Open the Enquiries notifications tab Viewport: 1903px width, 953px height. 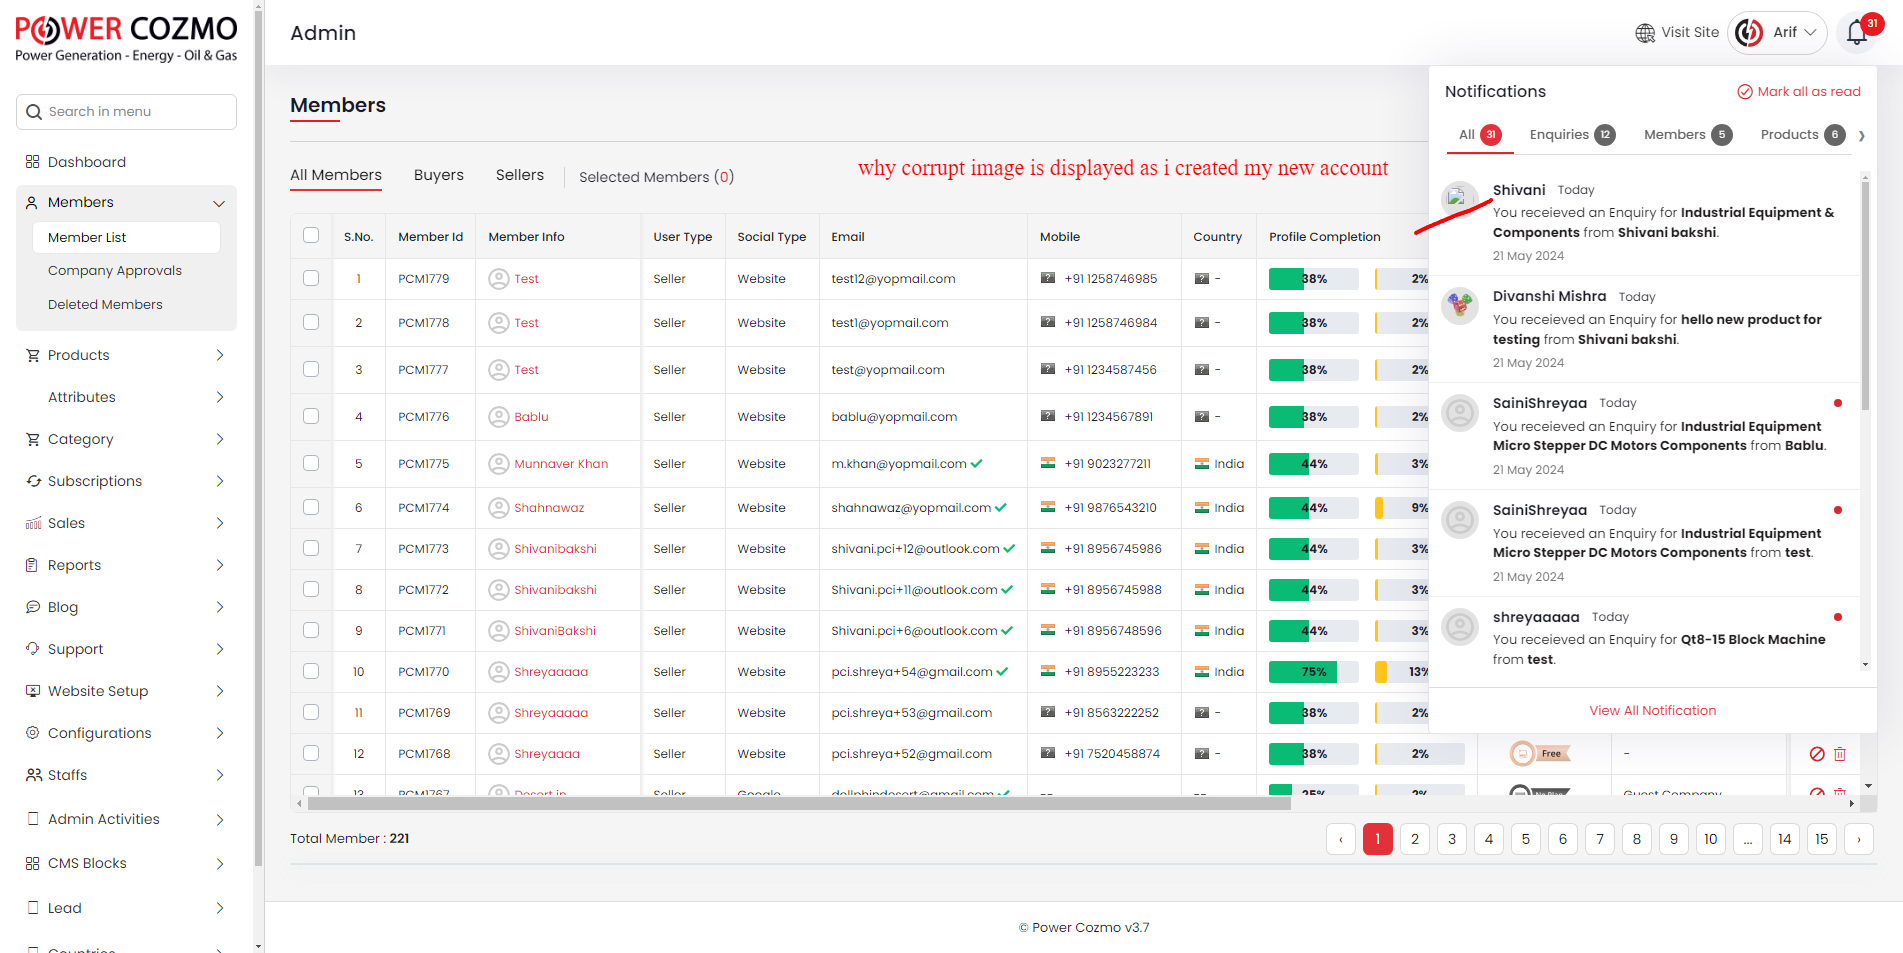(x=1571, y=135)
